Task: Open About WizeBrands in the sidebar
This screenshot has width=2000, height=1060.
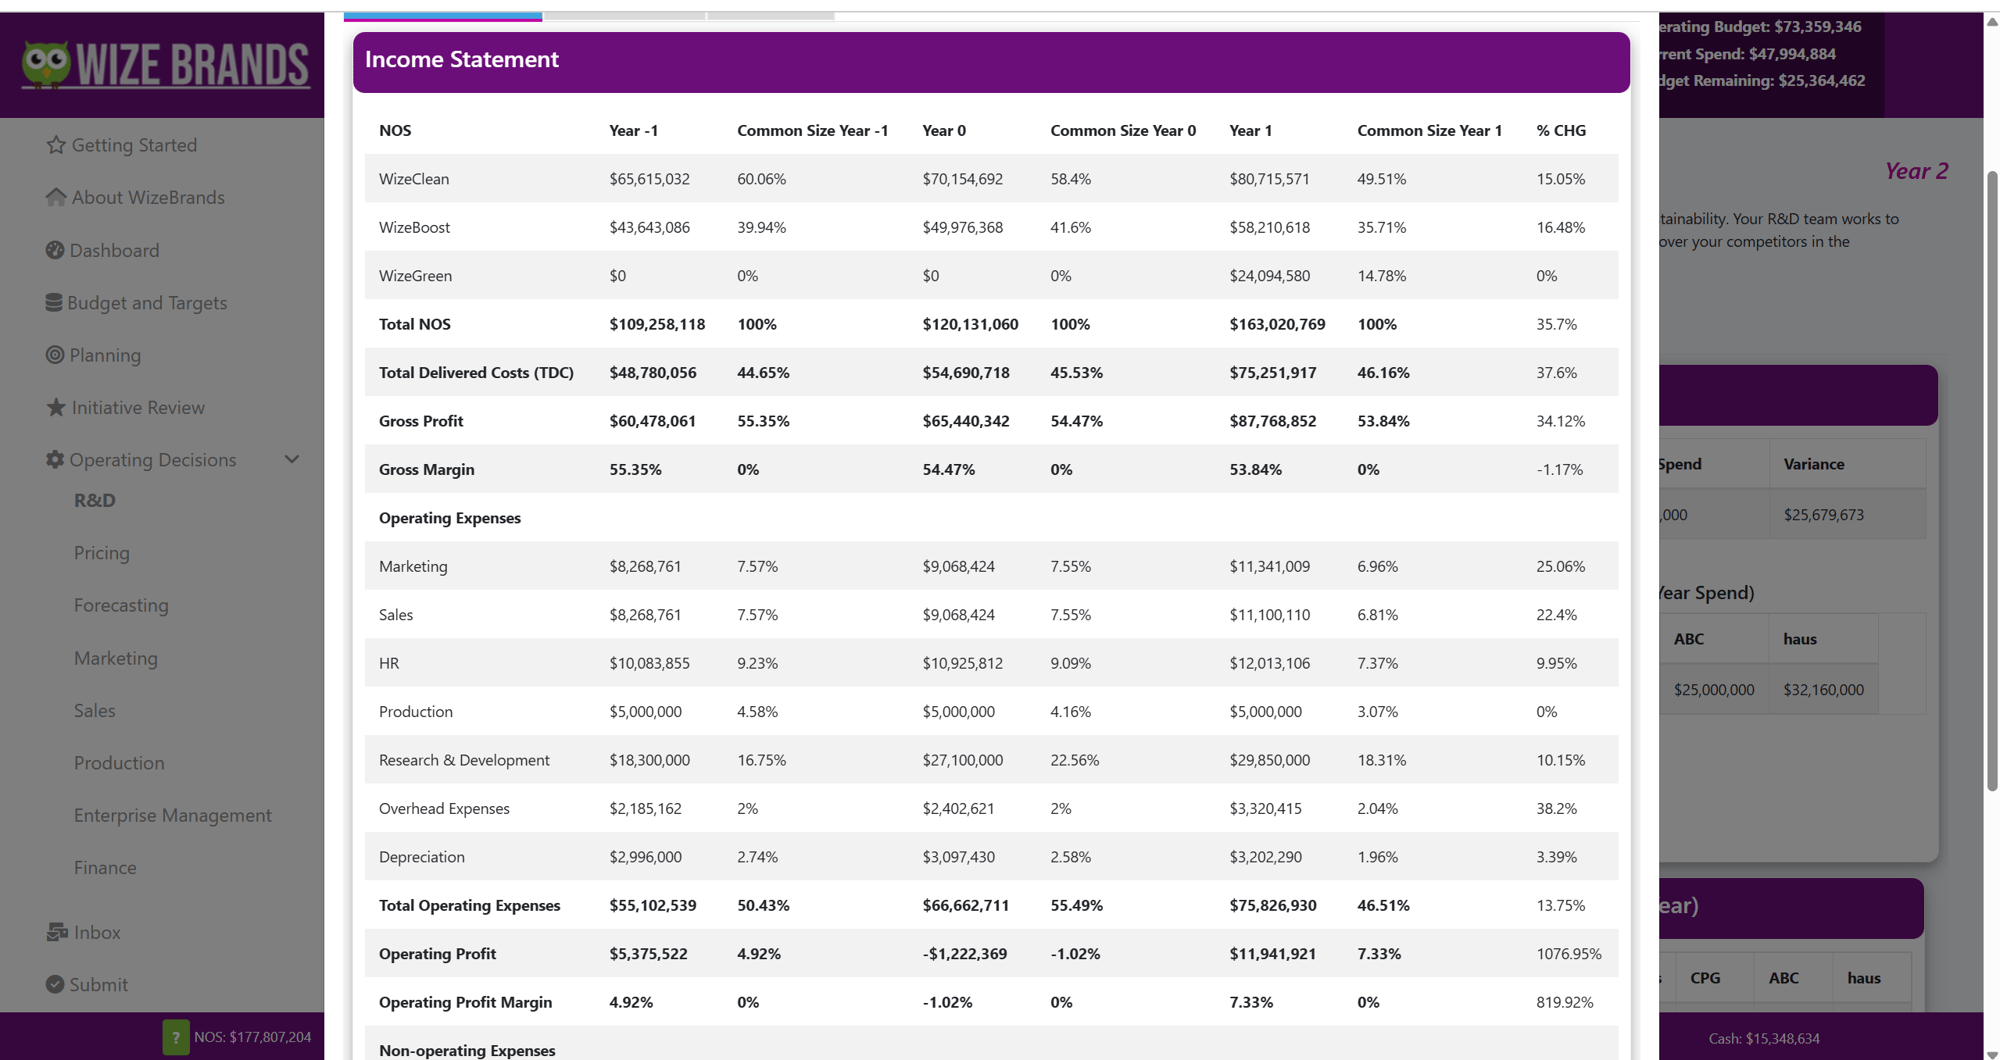Action: pos(148,197)
